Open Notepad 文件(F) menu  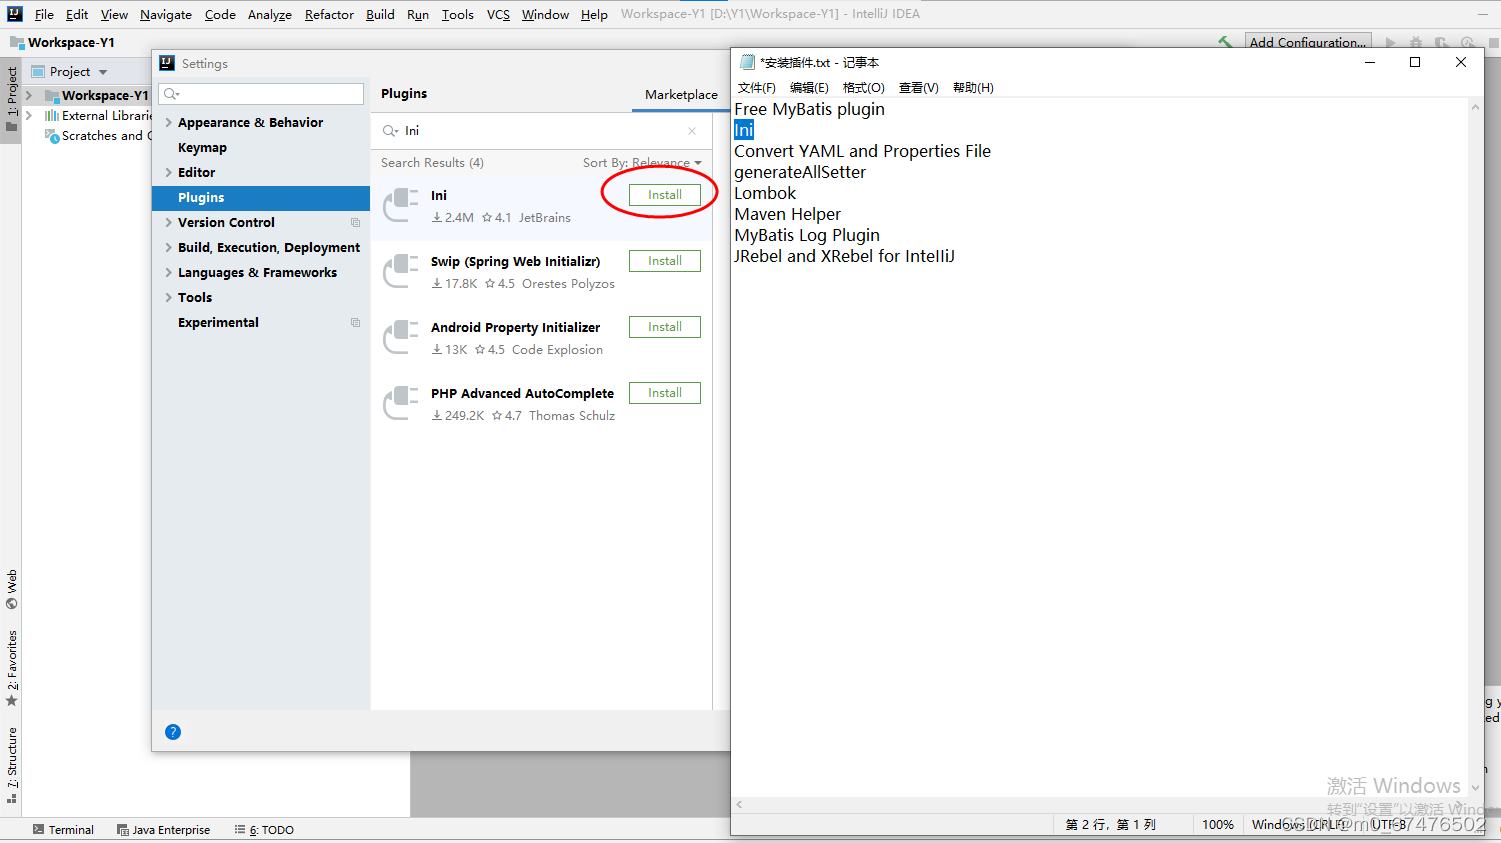[756, 88]
